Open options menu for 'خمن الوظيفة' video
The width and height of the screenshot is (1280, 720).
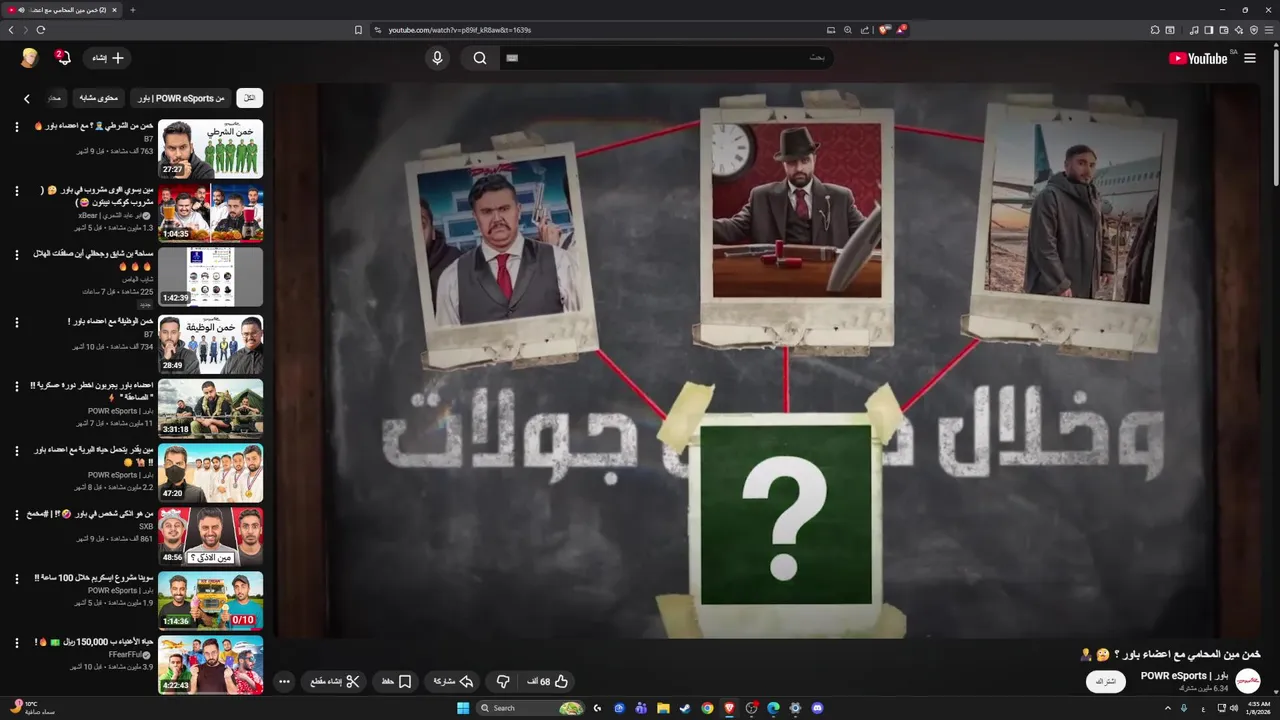[17, 323]
